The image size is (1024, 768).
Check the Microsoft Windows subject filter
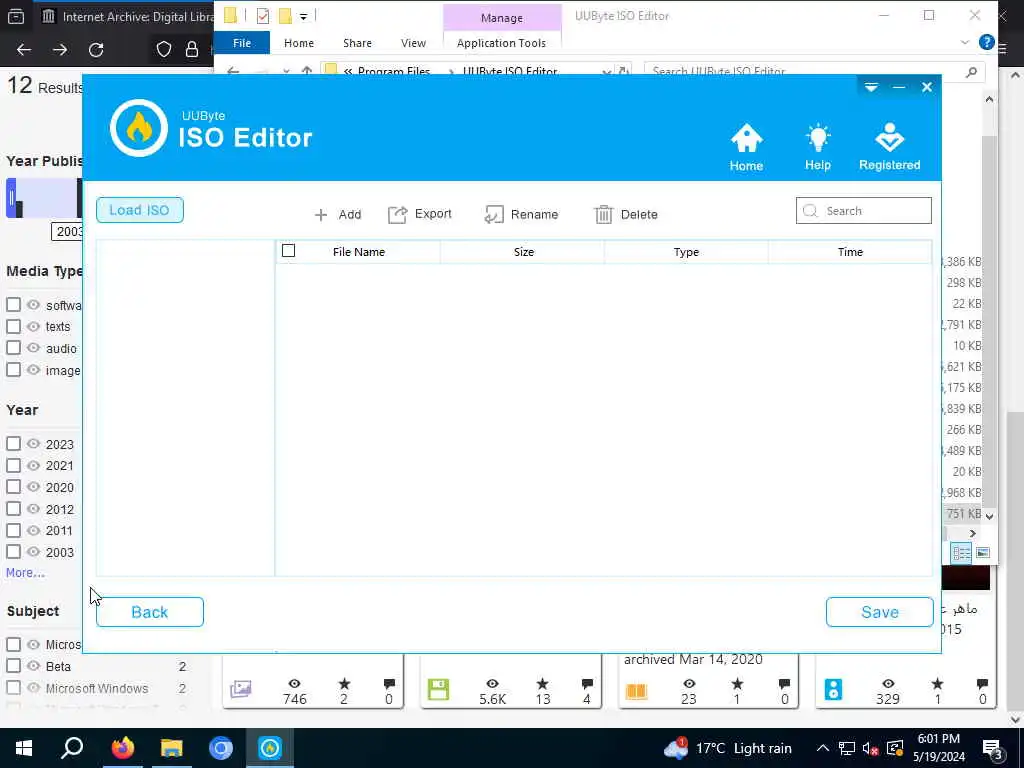[x=14, y=687]
